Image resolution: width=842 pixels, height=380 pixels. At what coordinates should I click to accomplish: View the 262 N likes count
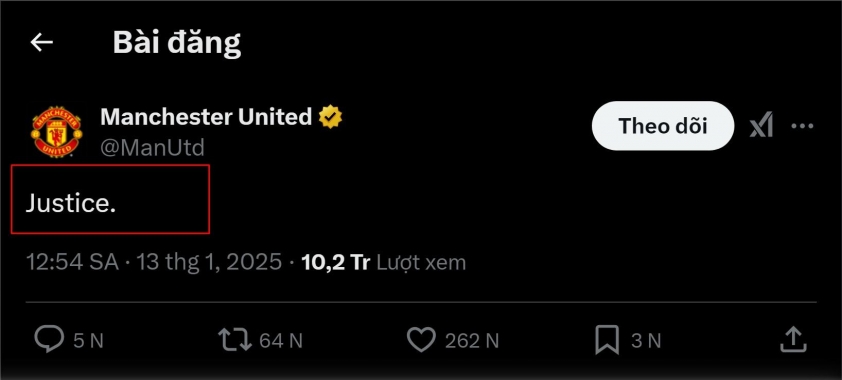pos(472,340)
